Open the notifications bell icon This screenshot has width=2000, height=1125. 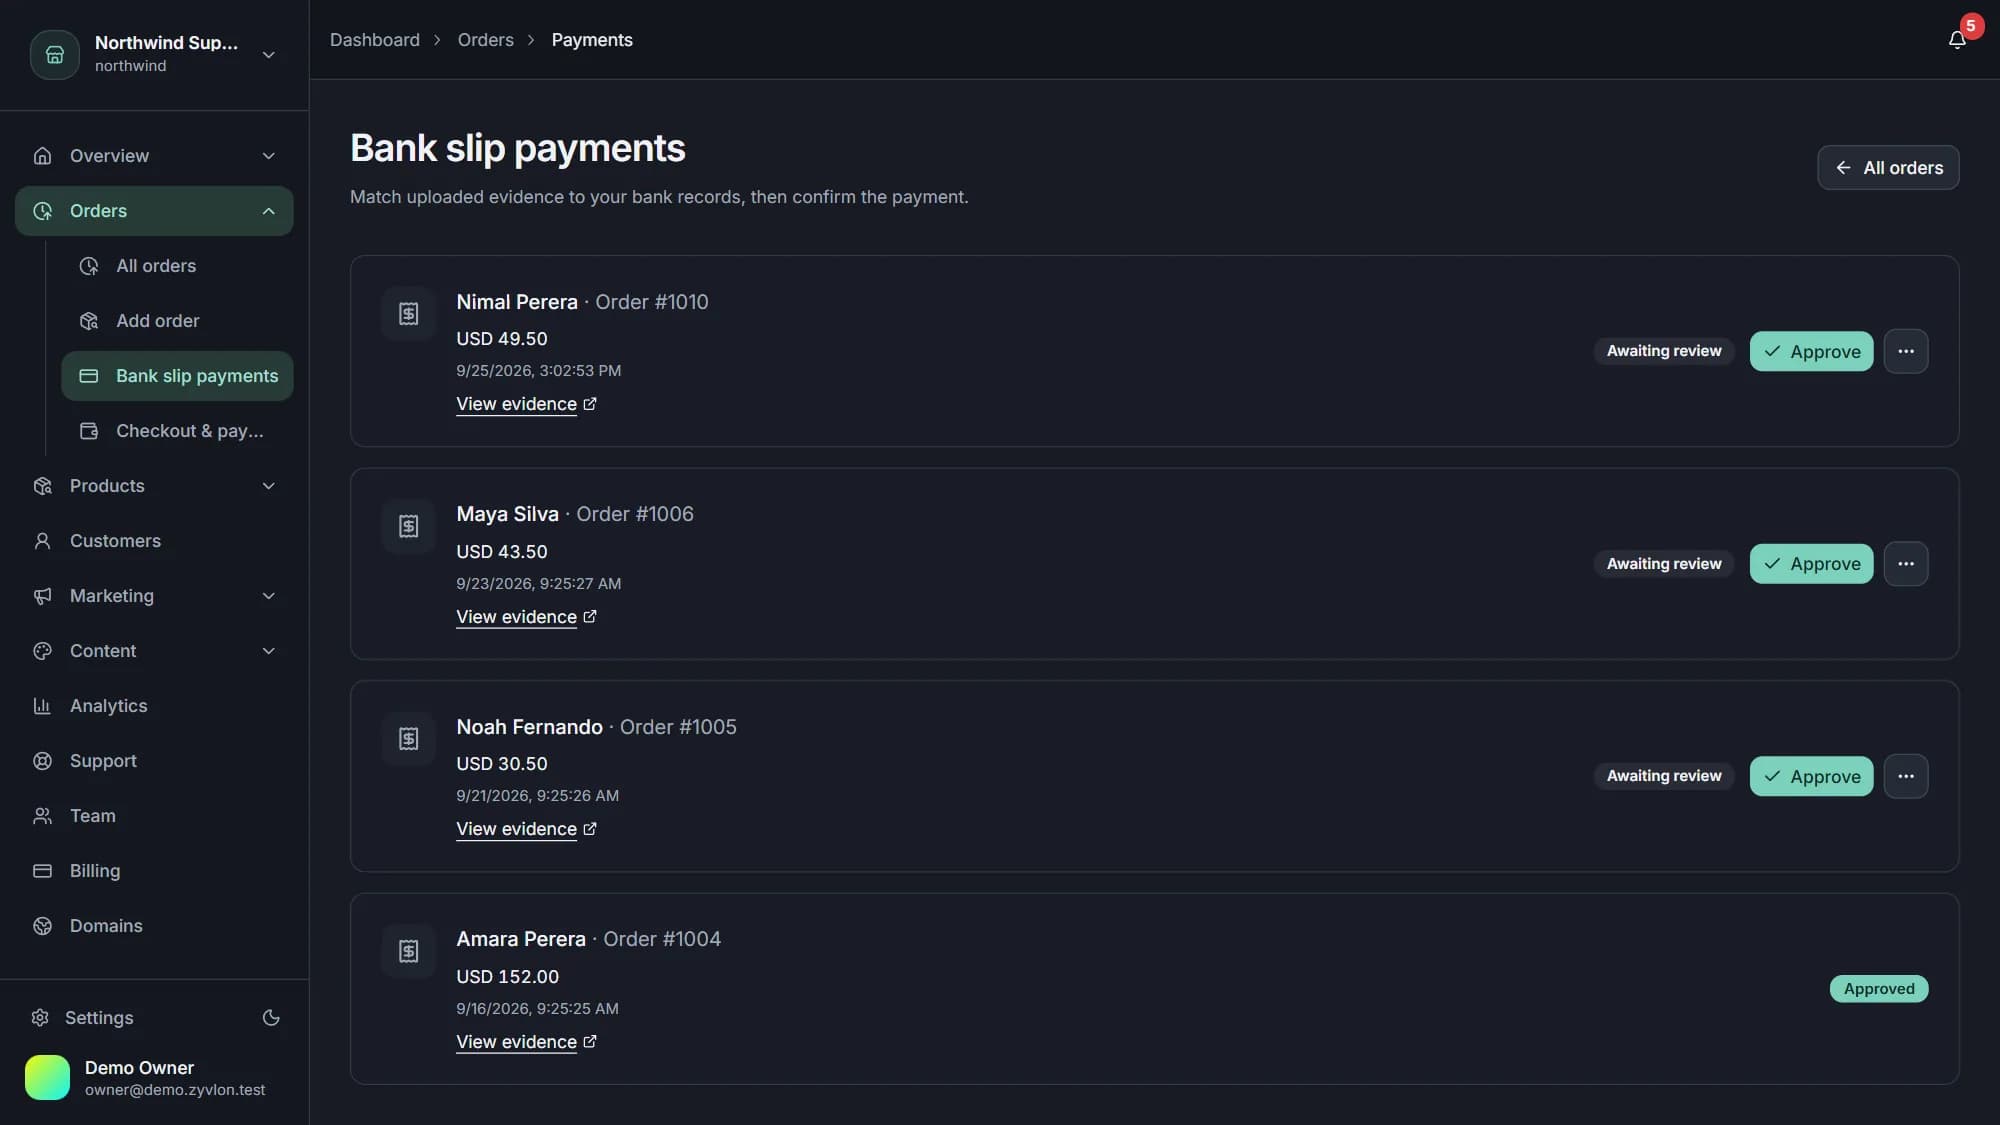point(1957,40)
